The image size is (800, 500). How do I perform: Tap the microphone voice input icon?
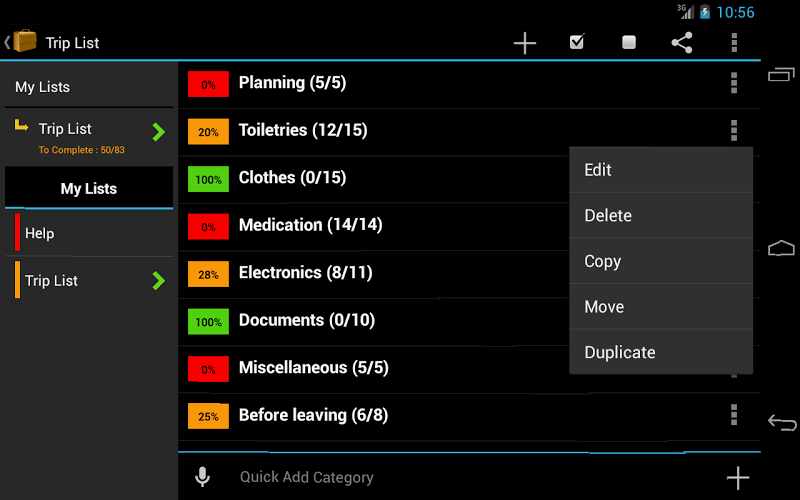pos(203,477)
